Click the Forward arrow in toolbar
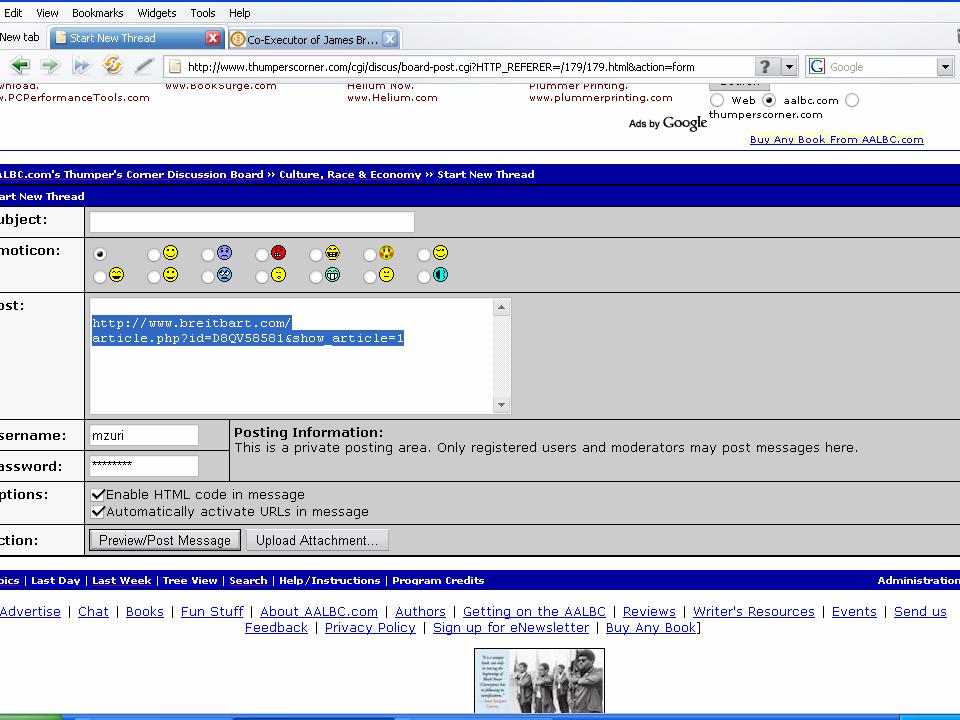The height and width of the screenshot is (720, 960). pos(50,65)
